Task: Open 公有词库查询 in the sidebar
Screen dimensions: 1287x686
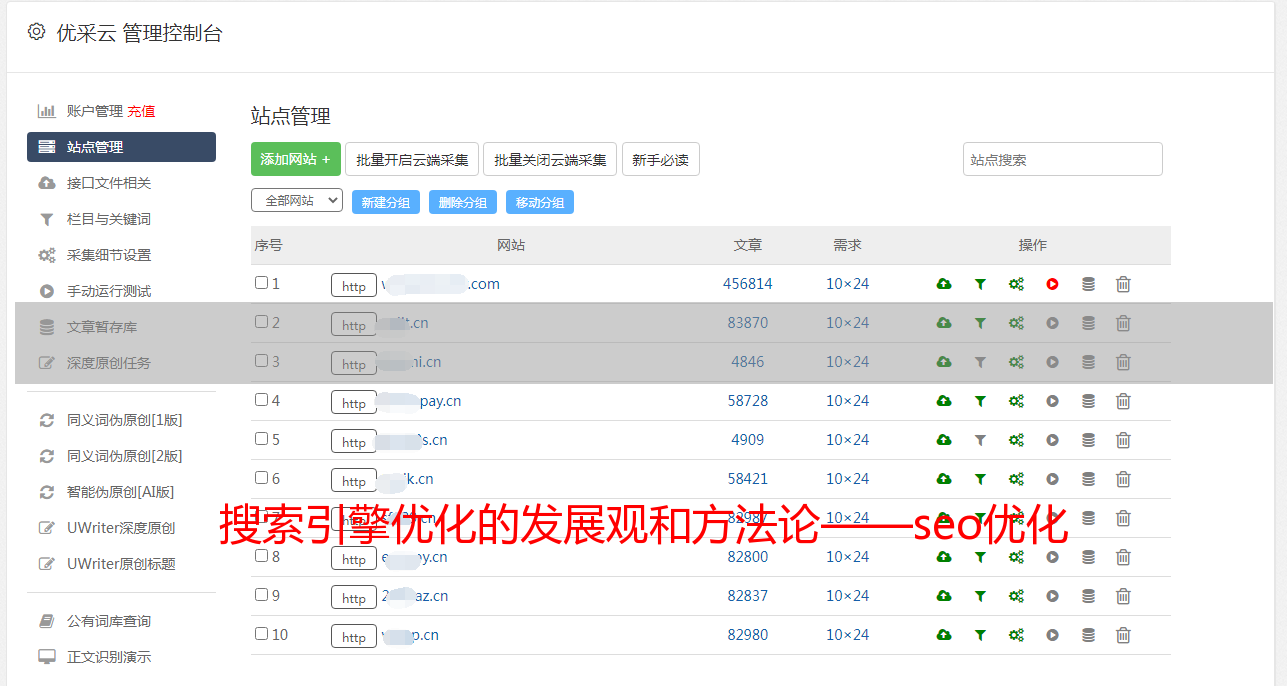Action: click(x=109, y=621)
